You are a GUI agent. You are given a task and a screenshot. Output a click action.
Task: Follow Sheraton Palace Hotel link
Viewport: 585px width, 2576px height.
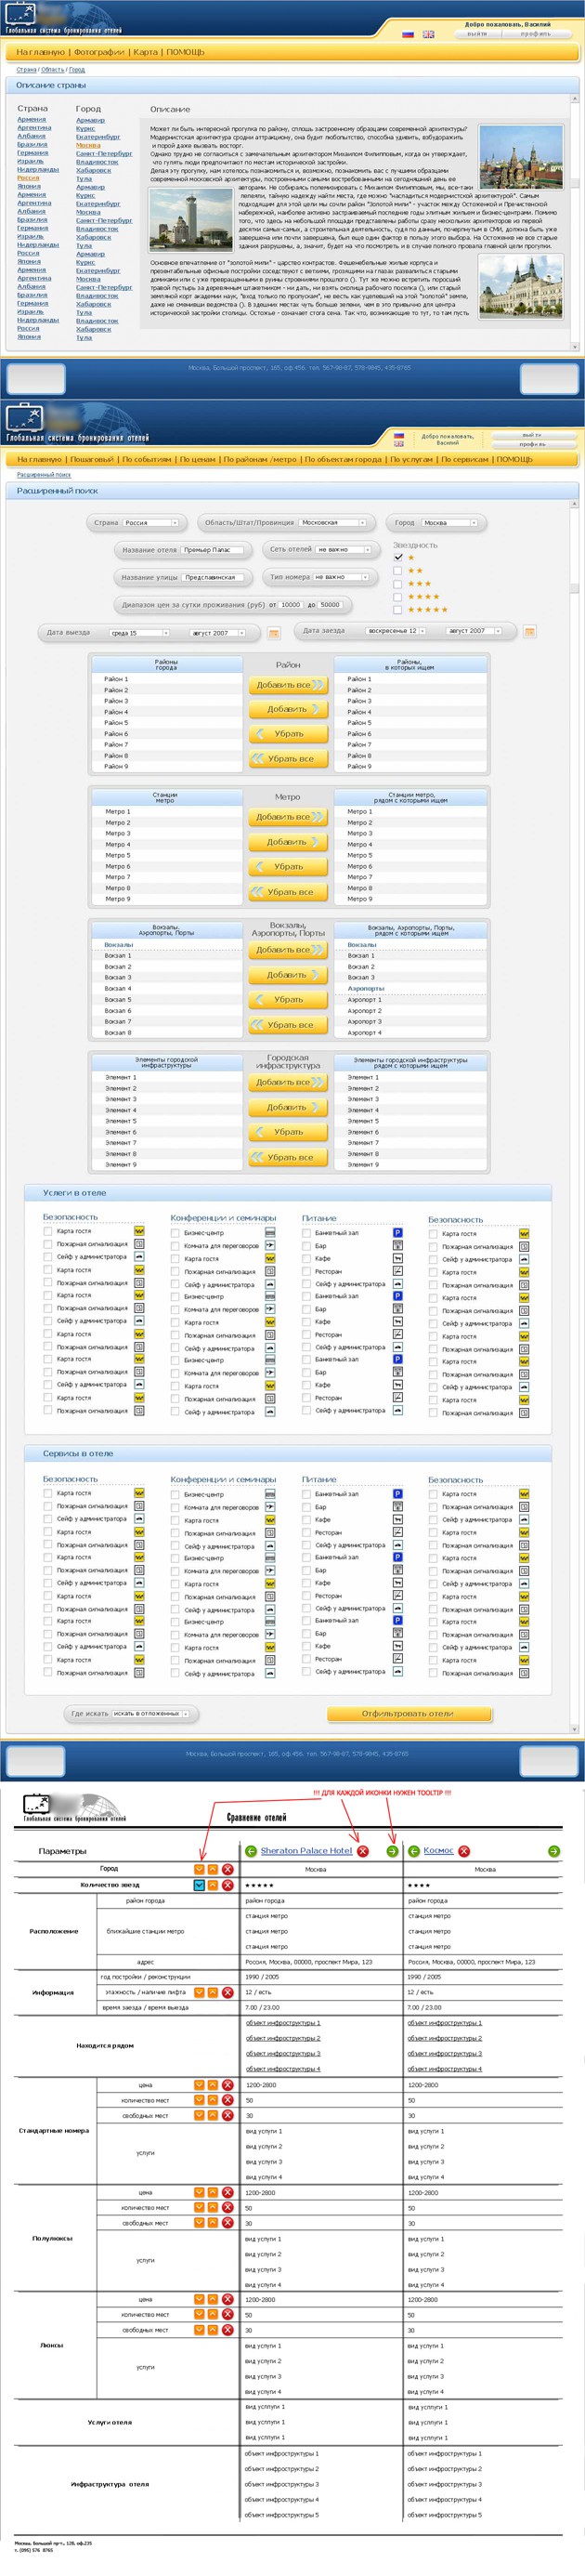pos(306,1851)
